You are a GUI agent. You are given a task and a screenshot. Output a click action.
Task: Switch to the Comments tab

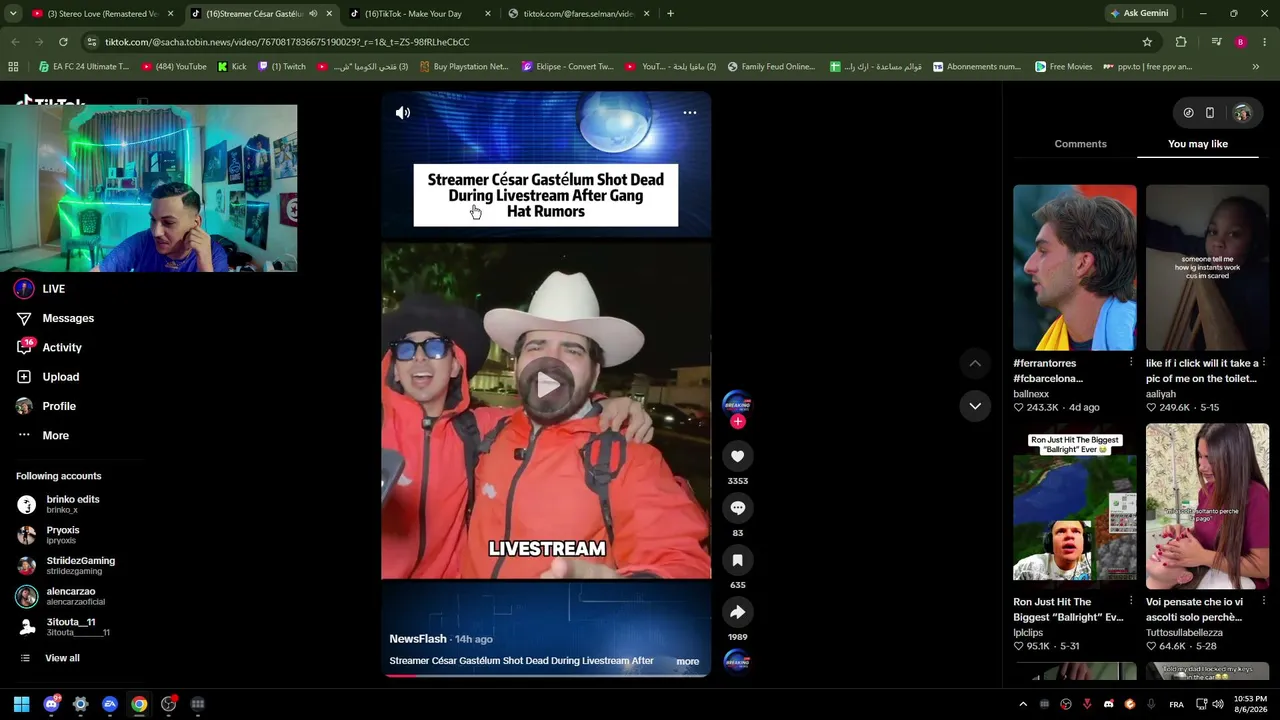(1080, 144)
